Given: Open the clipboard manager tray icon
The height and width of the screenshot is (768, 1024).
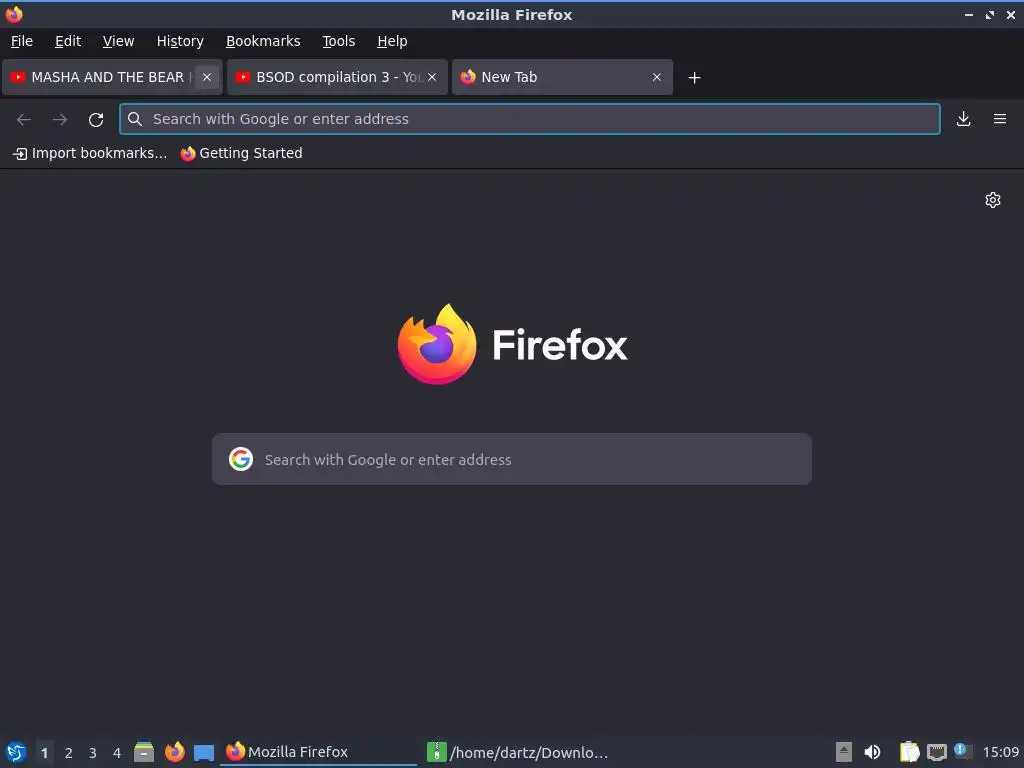Looking at the screenshot, I should [909, 752].
